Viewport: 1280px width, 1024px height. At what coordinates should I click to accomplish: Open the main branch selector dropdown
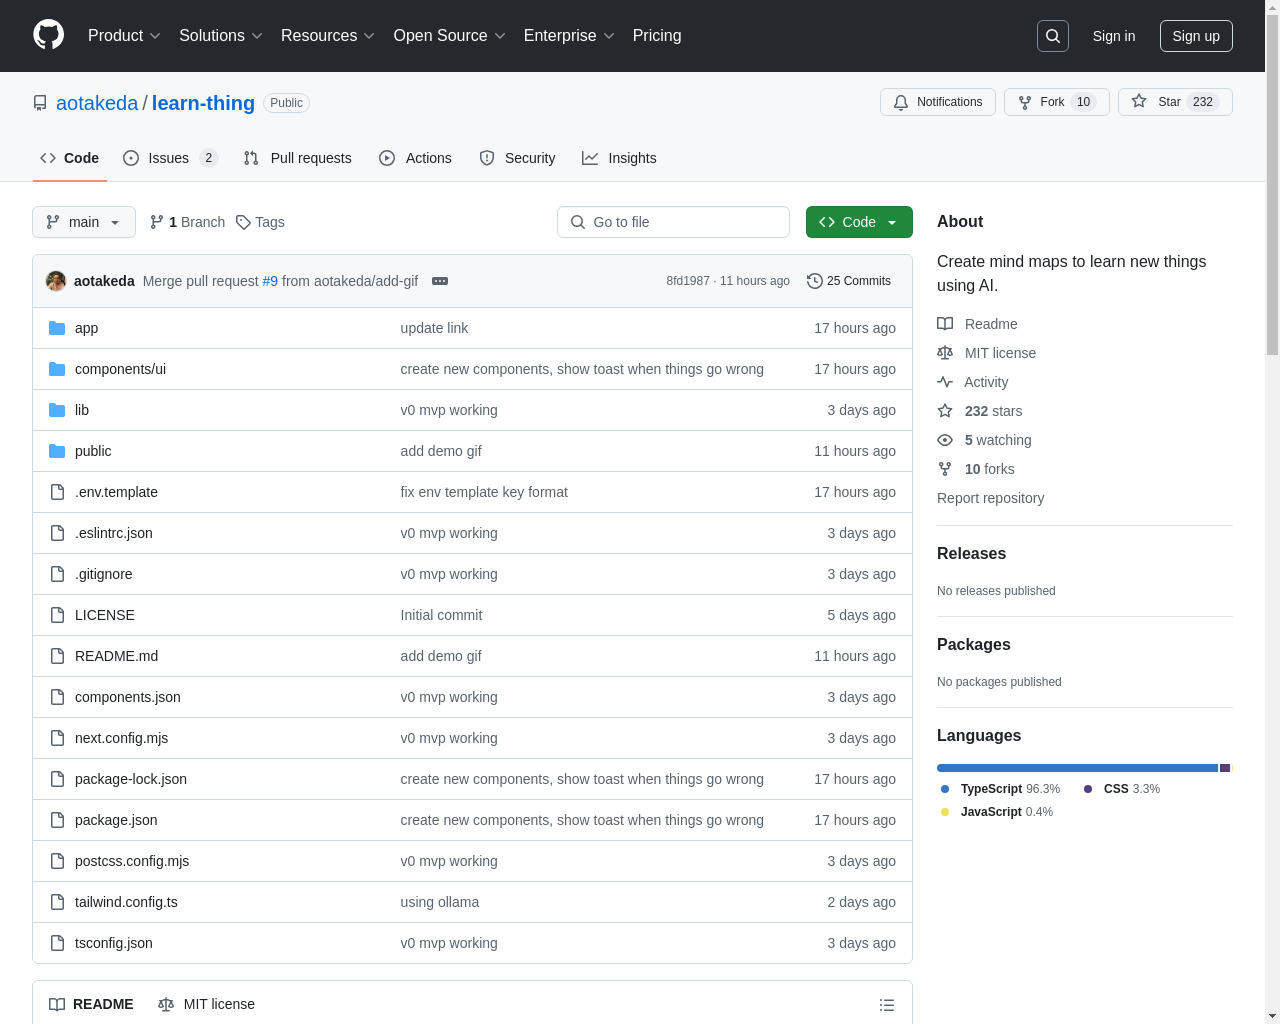click(x=84, y=222)
